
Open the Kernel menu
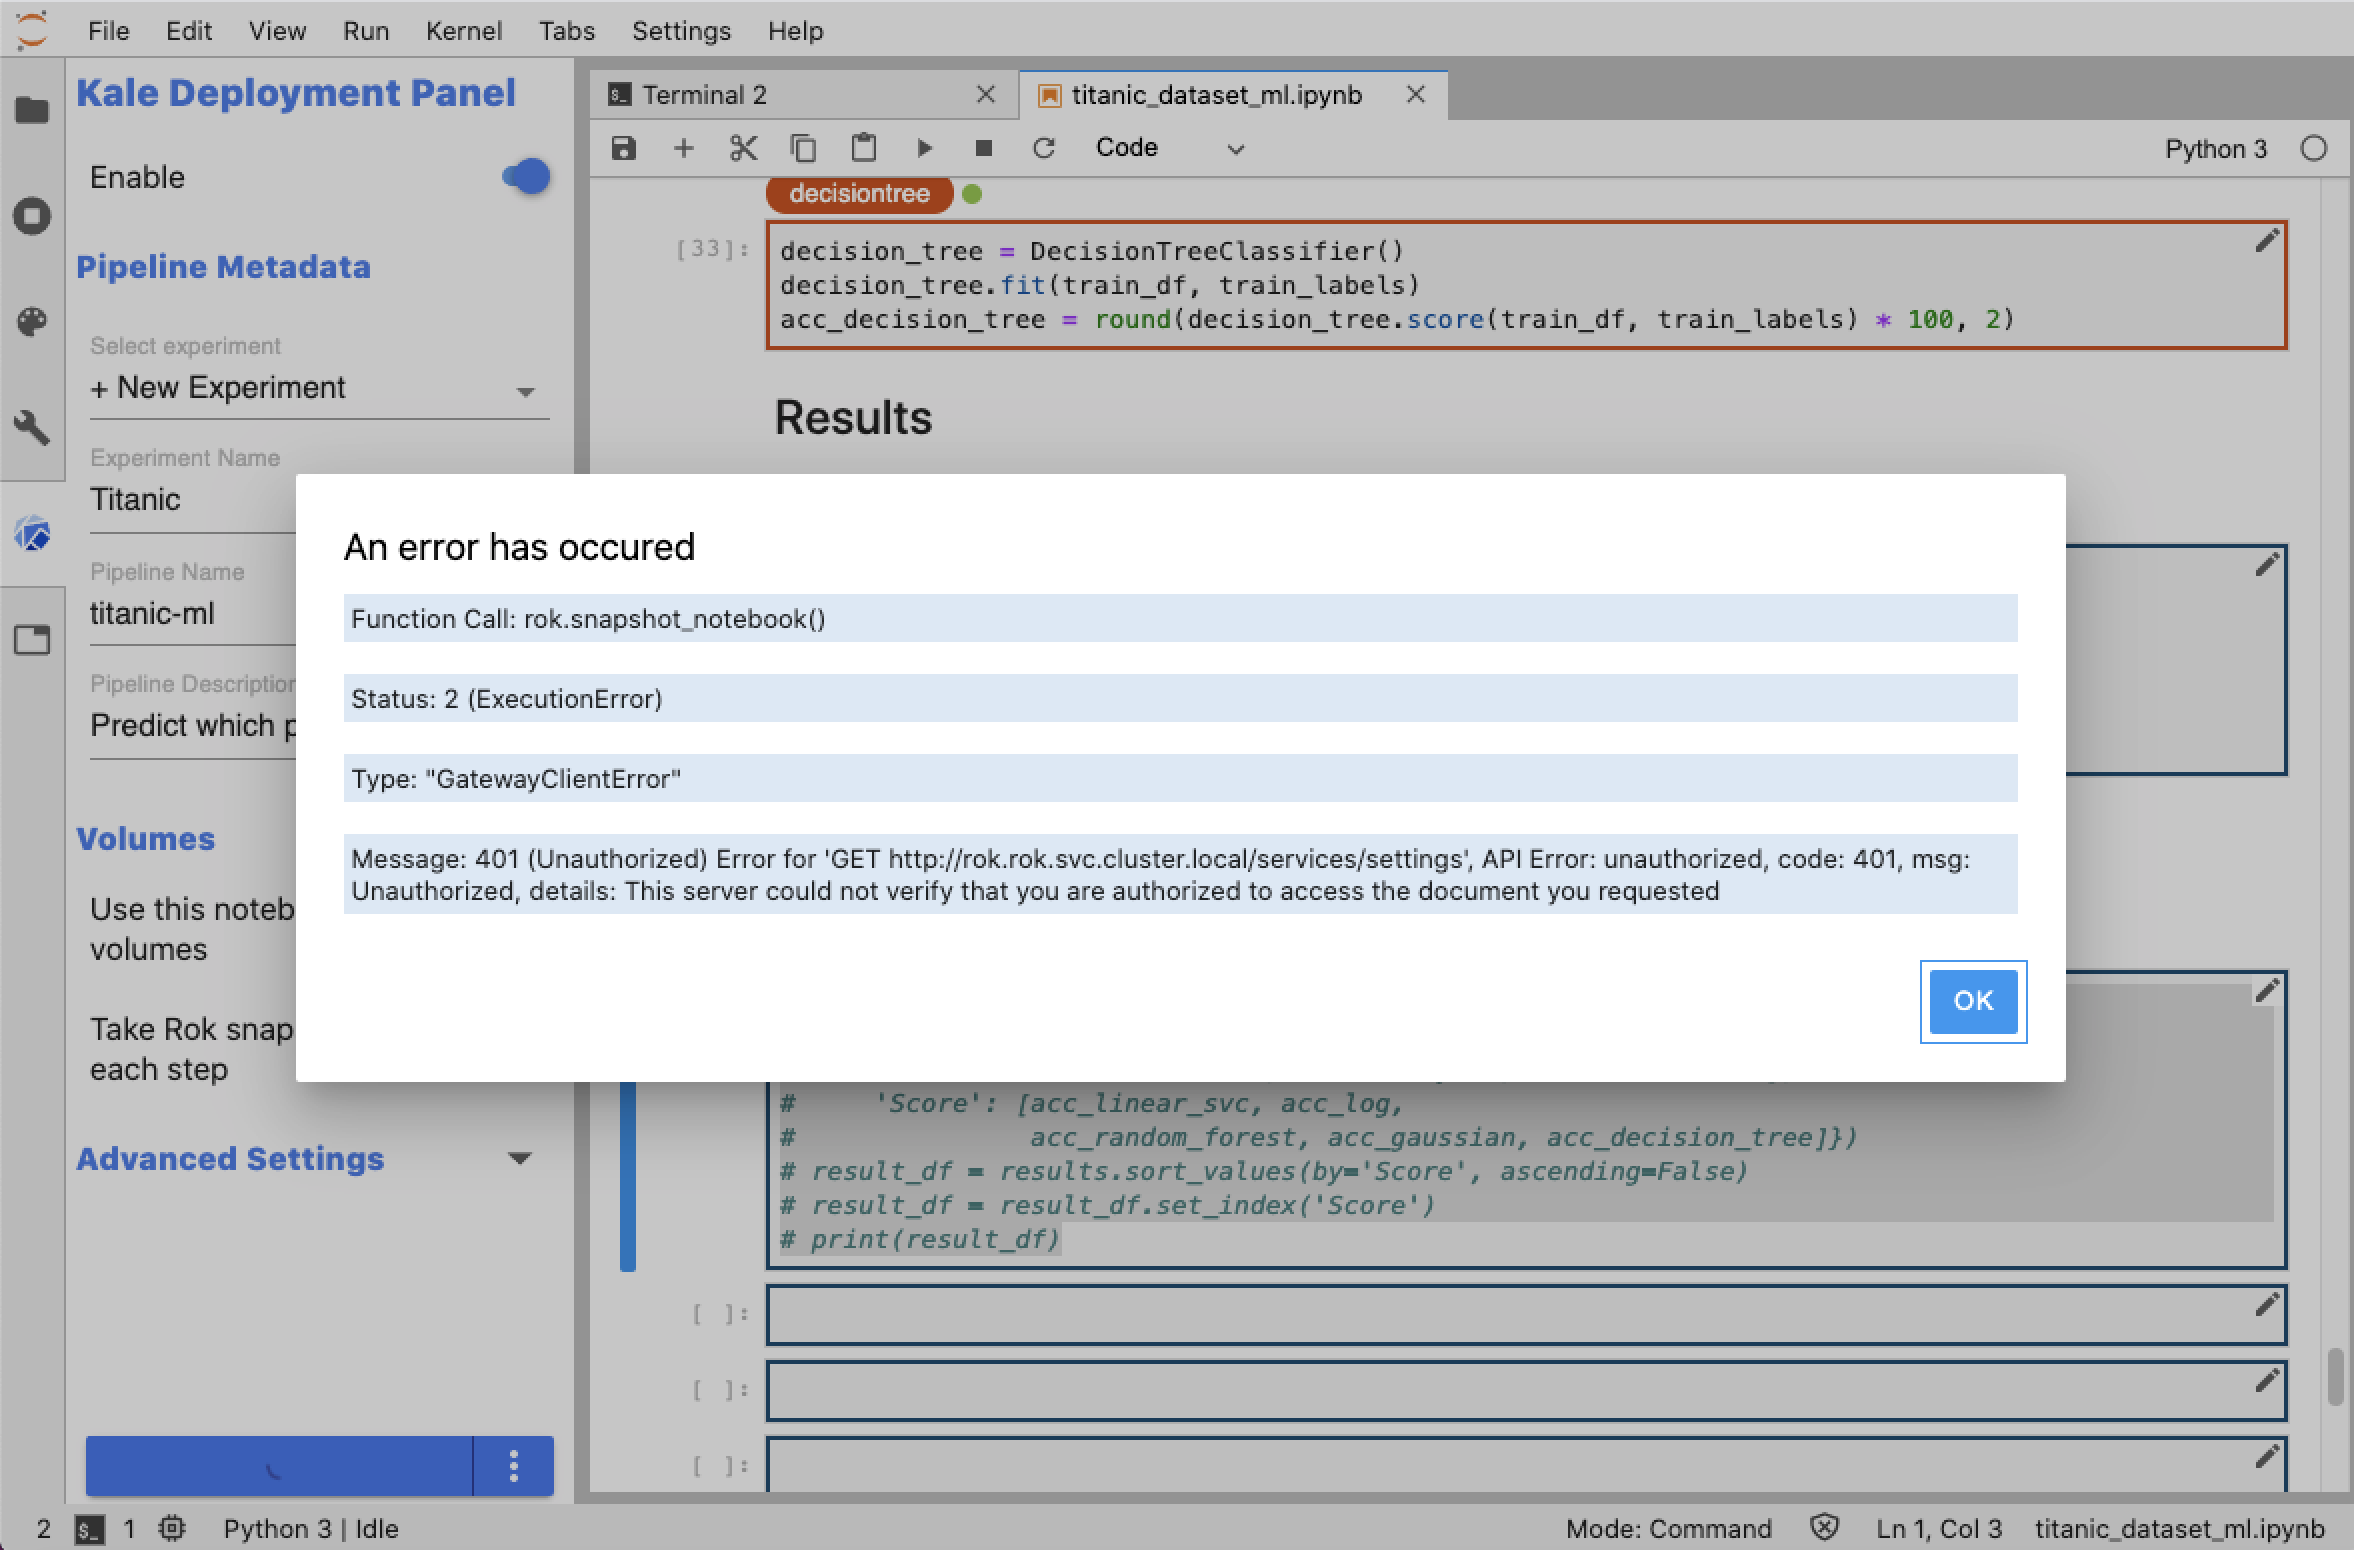[x=464, y=31]
